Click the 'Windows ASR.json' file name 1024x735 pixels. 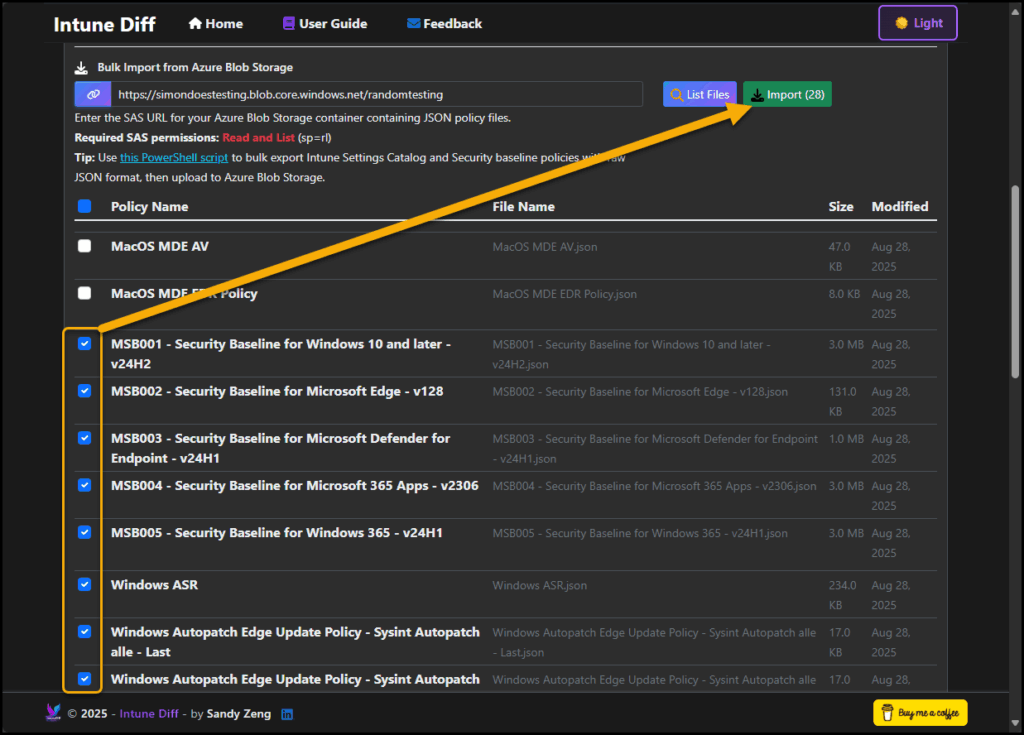click(x=540, y=585)
